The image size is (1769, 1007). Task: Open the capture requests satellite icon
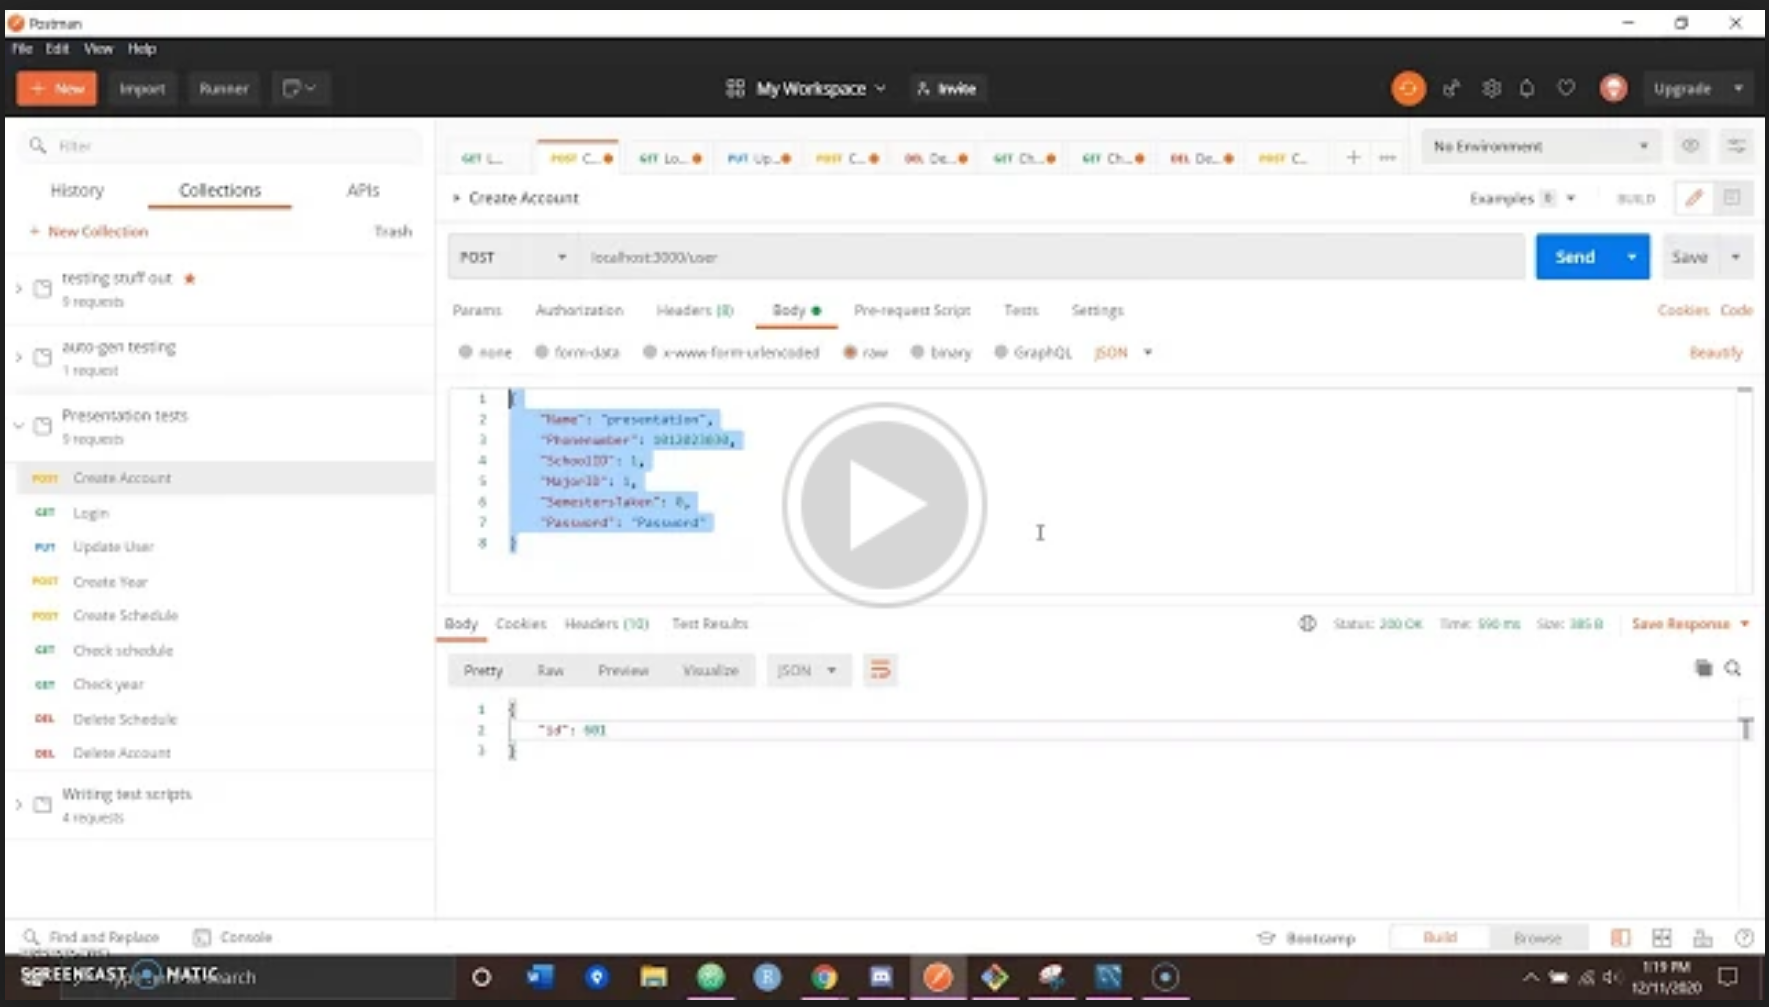pyautogui.click(x=1451, y=89)
